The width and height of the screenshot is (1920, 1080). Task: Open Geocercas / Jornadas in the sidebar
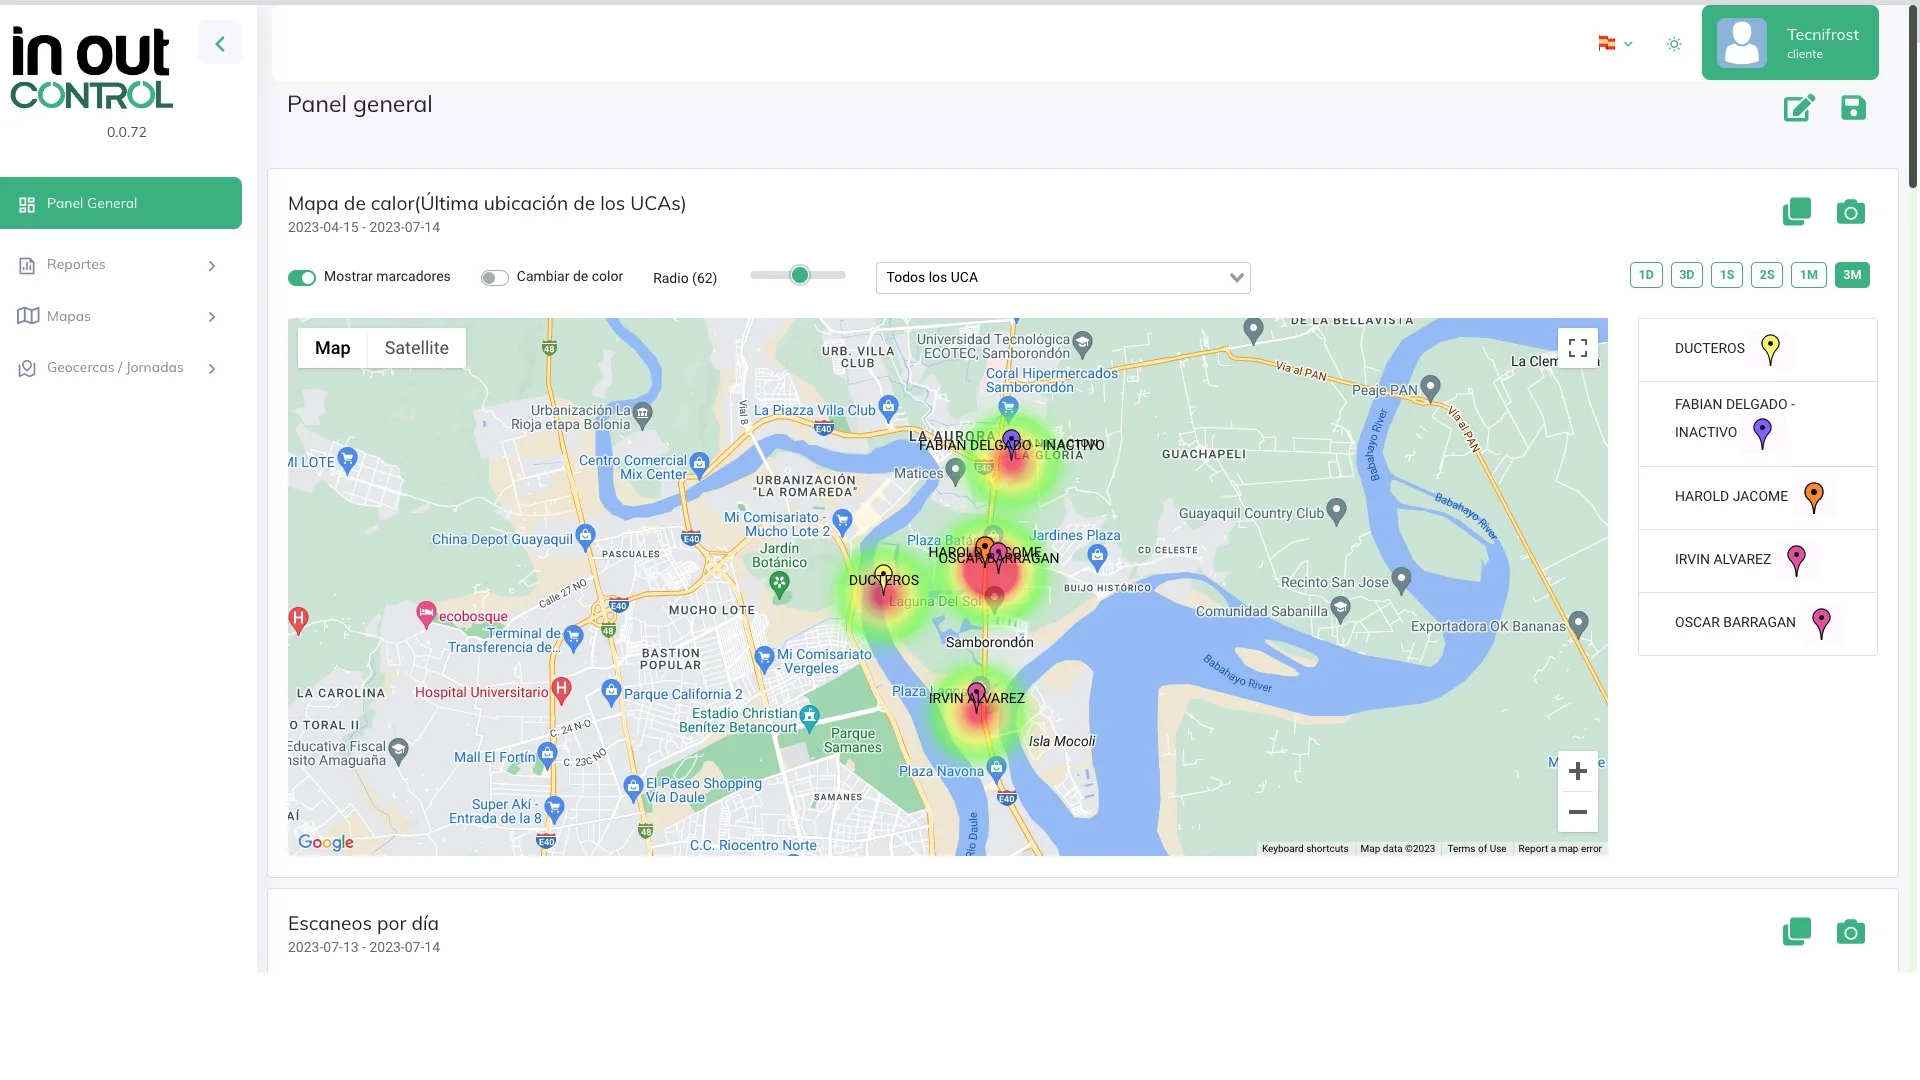(121, 368)
